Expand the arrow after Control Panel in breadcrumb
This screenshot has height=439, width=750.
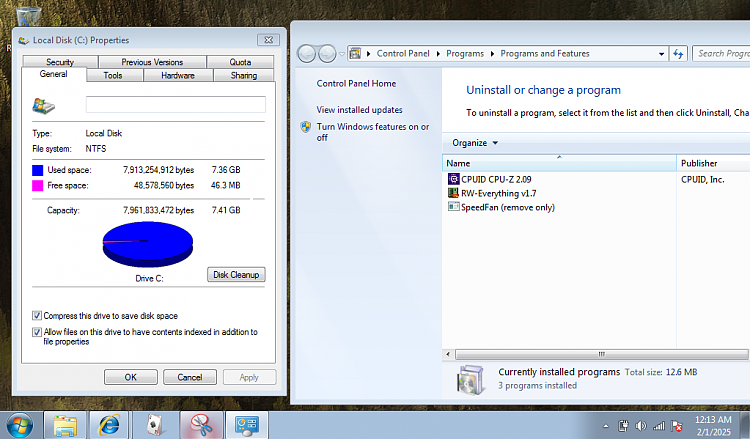tap(438, 54)
